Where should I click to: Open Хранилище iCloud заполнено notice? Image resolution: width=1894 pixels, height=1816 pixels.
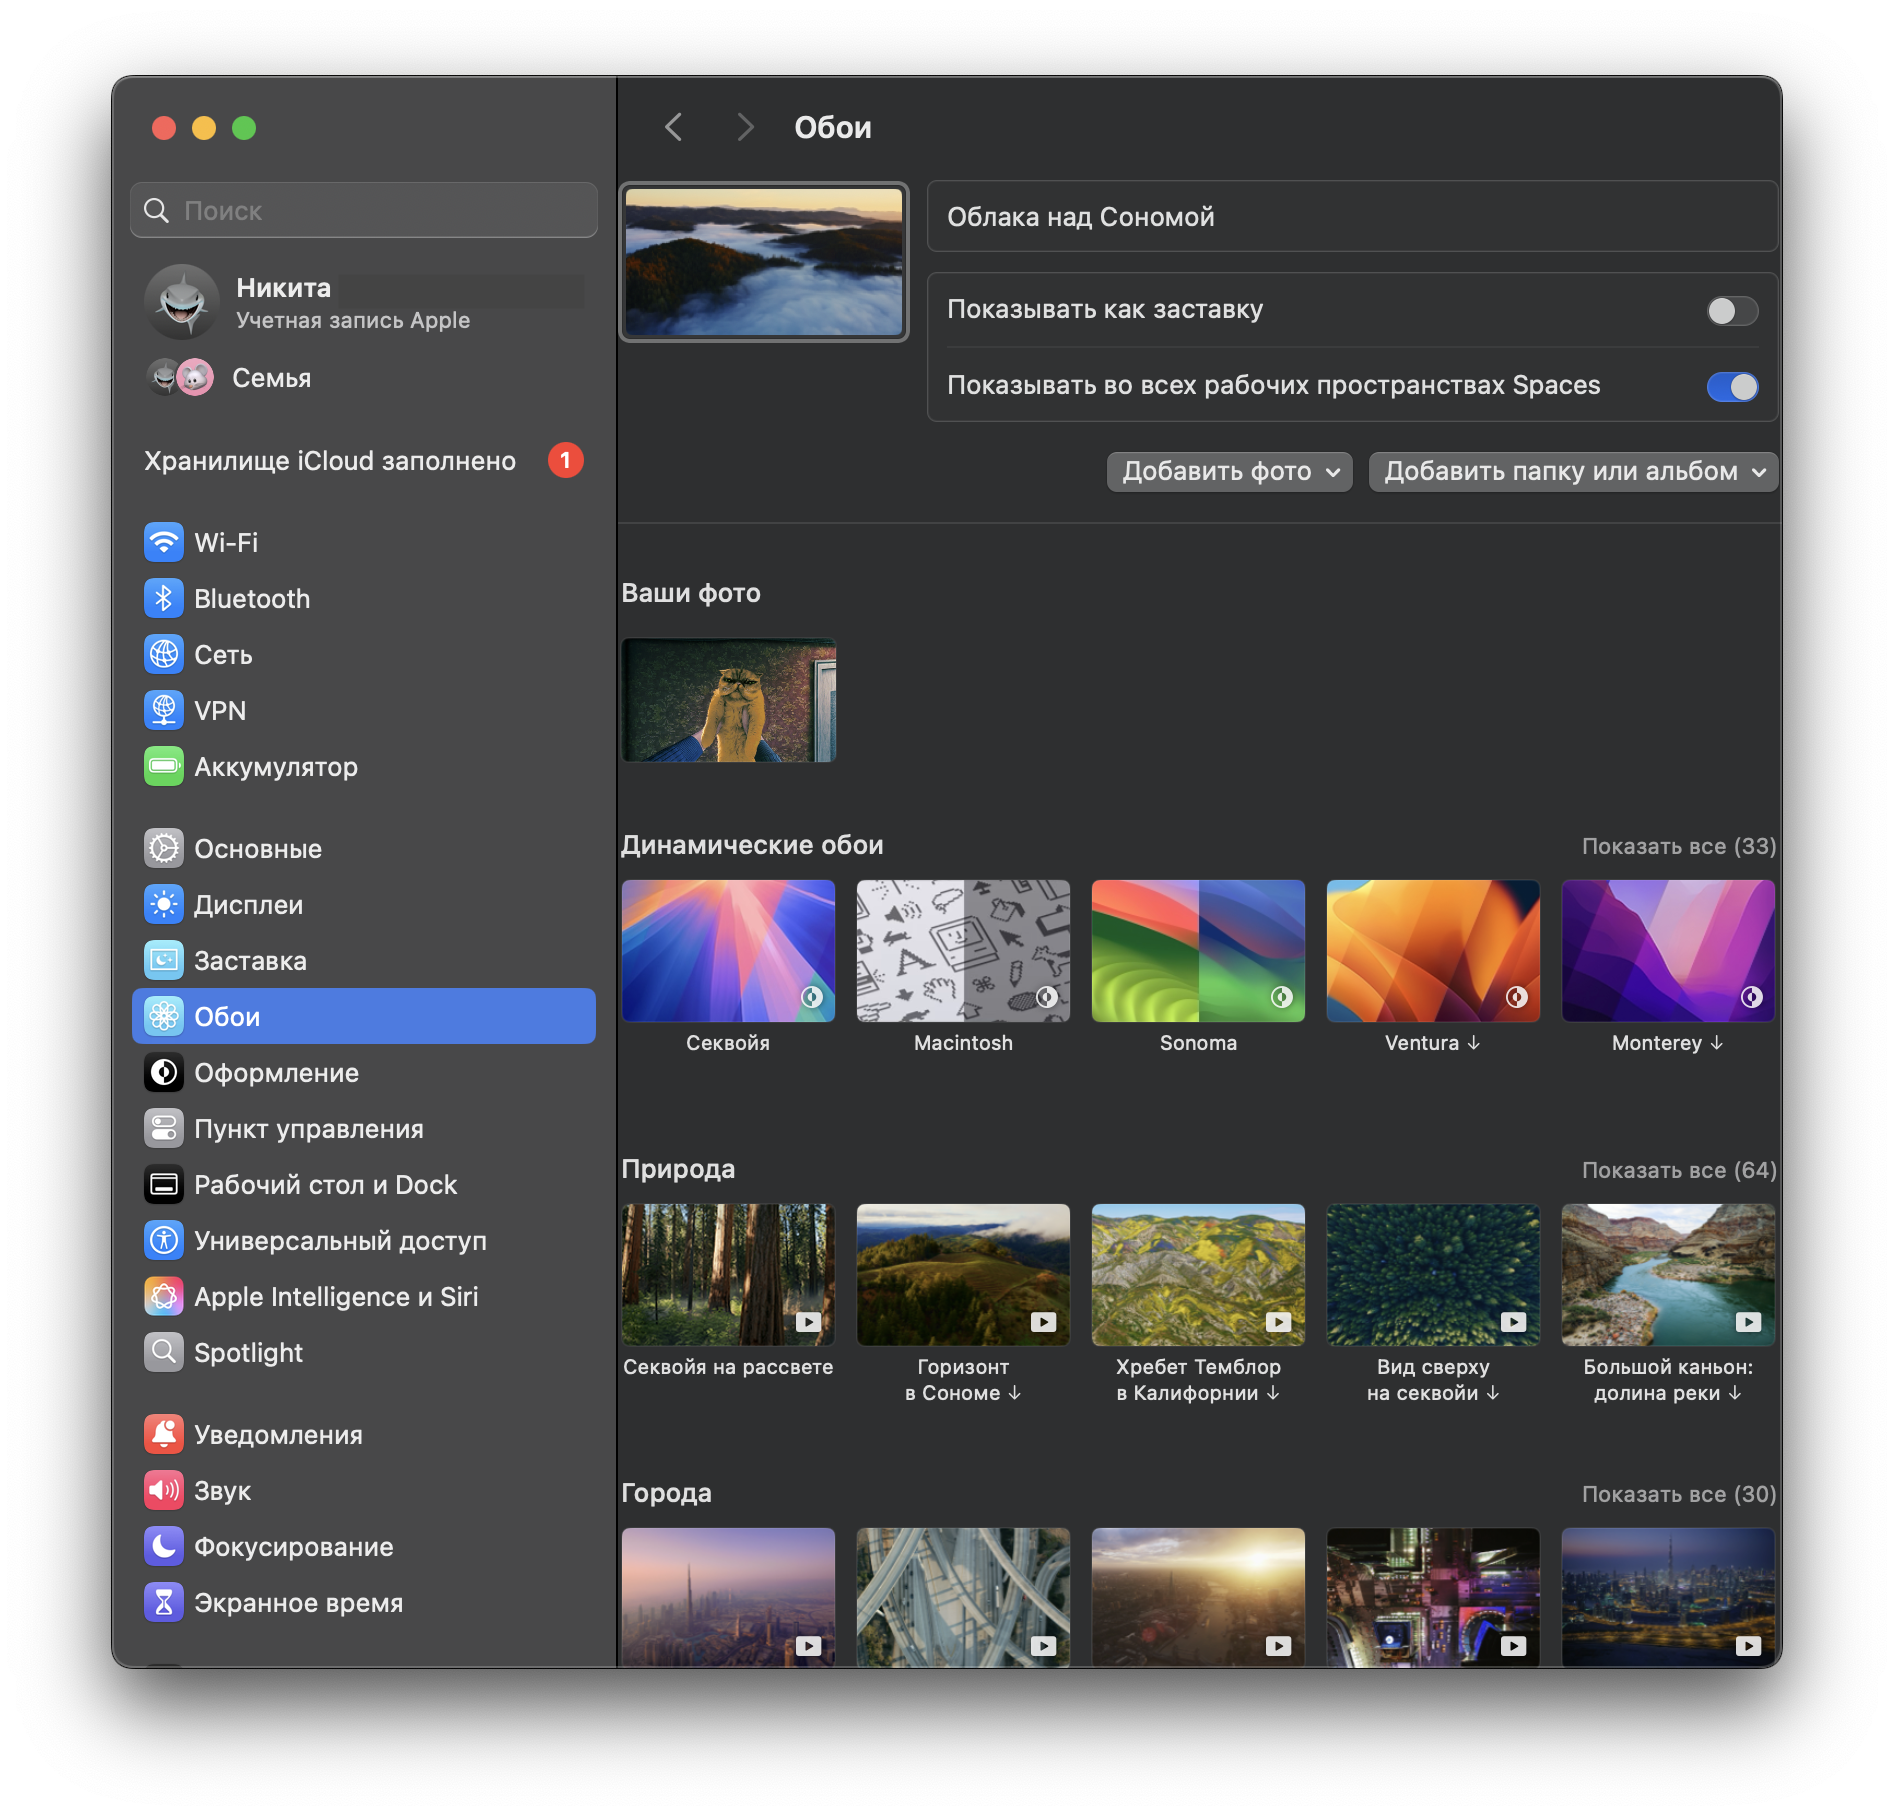point(330,461)
